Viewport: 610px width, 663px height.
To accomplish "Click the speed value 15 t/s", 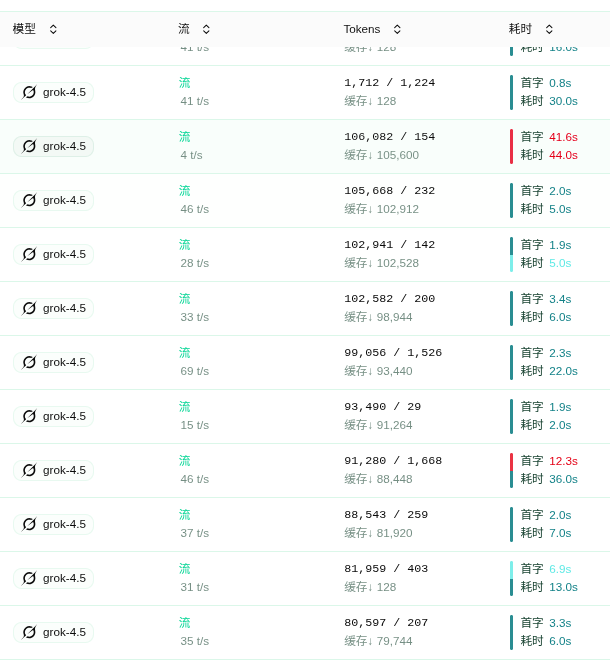I will [x=195, y=425].
